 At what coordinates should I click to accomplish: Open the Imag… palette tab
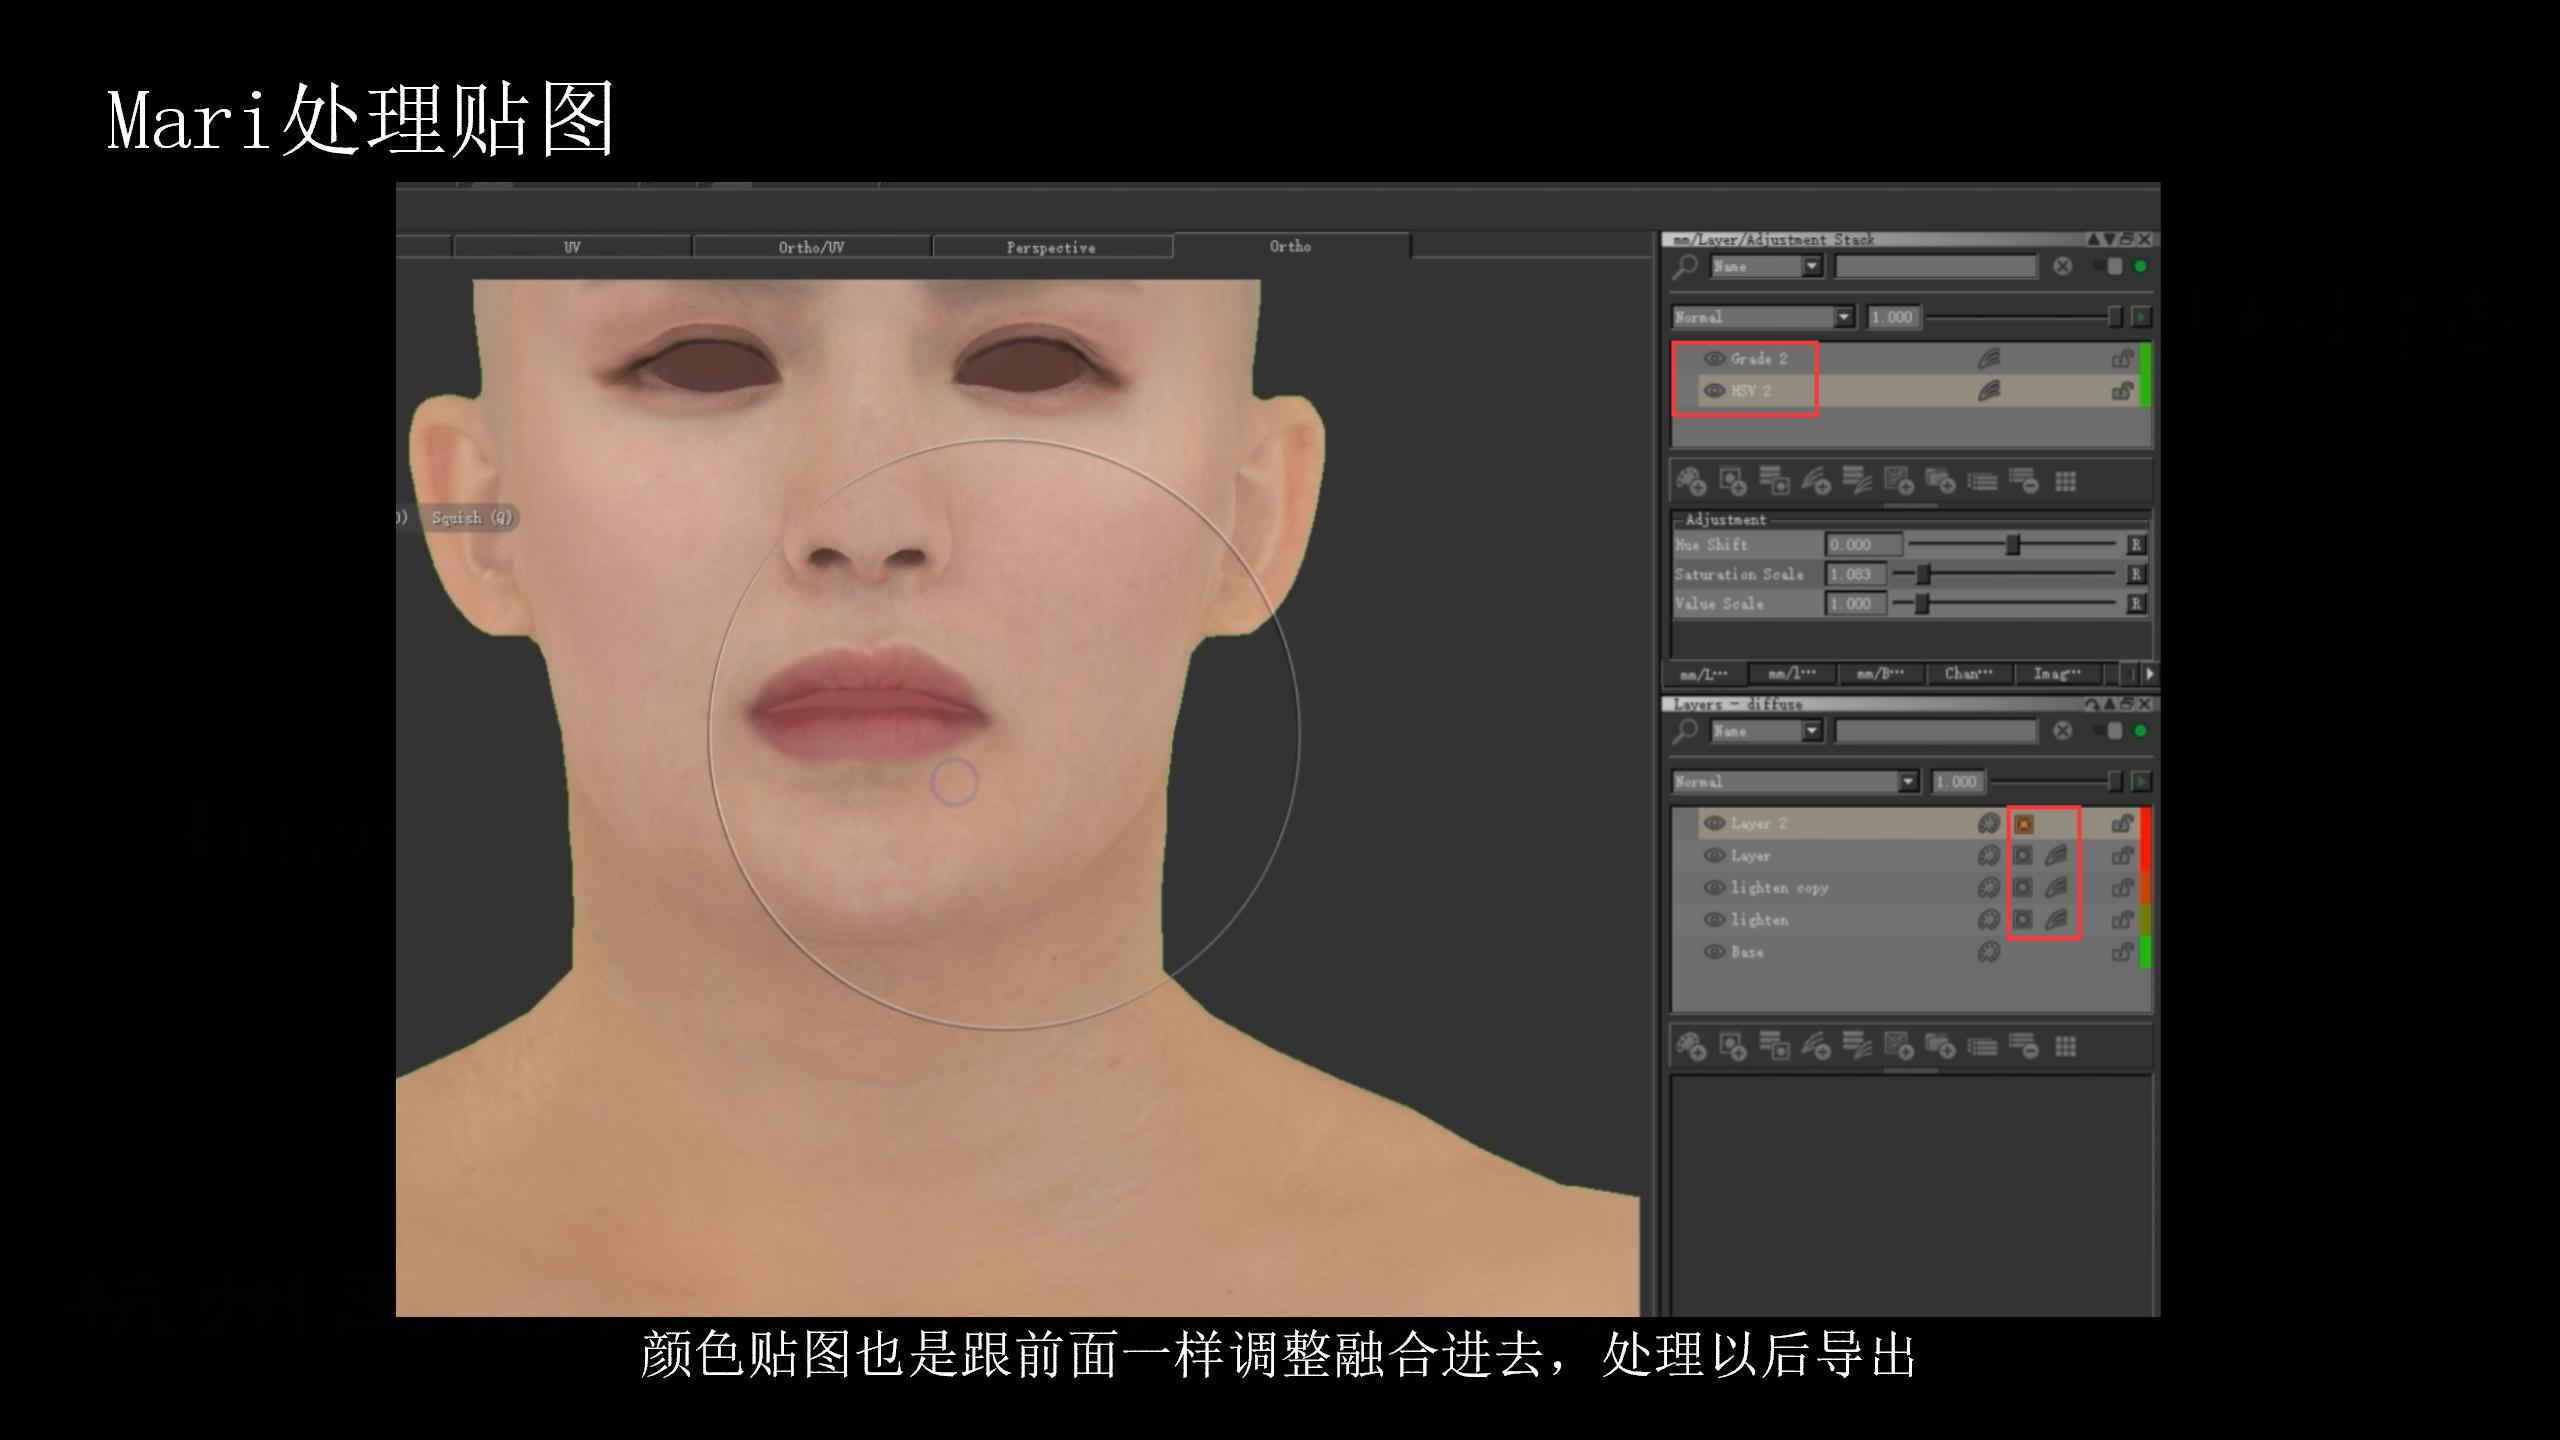coord(2057,674)
